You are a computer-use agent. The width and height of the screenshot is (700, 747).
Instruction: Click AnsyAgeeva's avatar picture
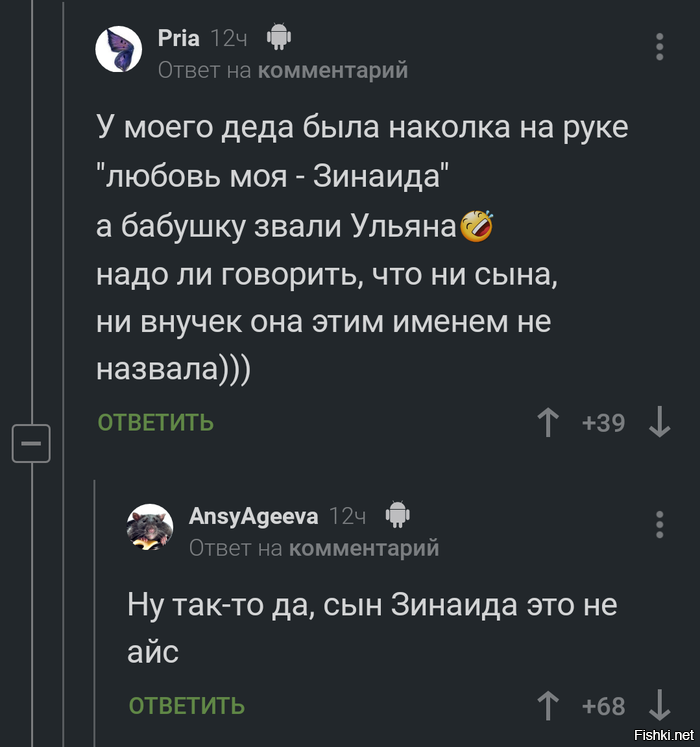150,527
